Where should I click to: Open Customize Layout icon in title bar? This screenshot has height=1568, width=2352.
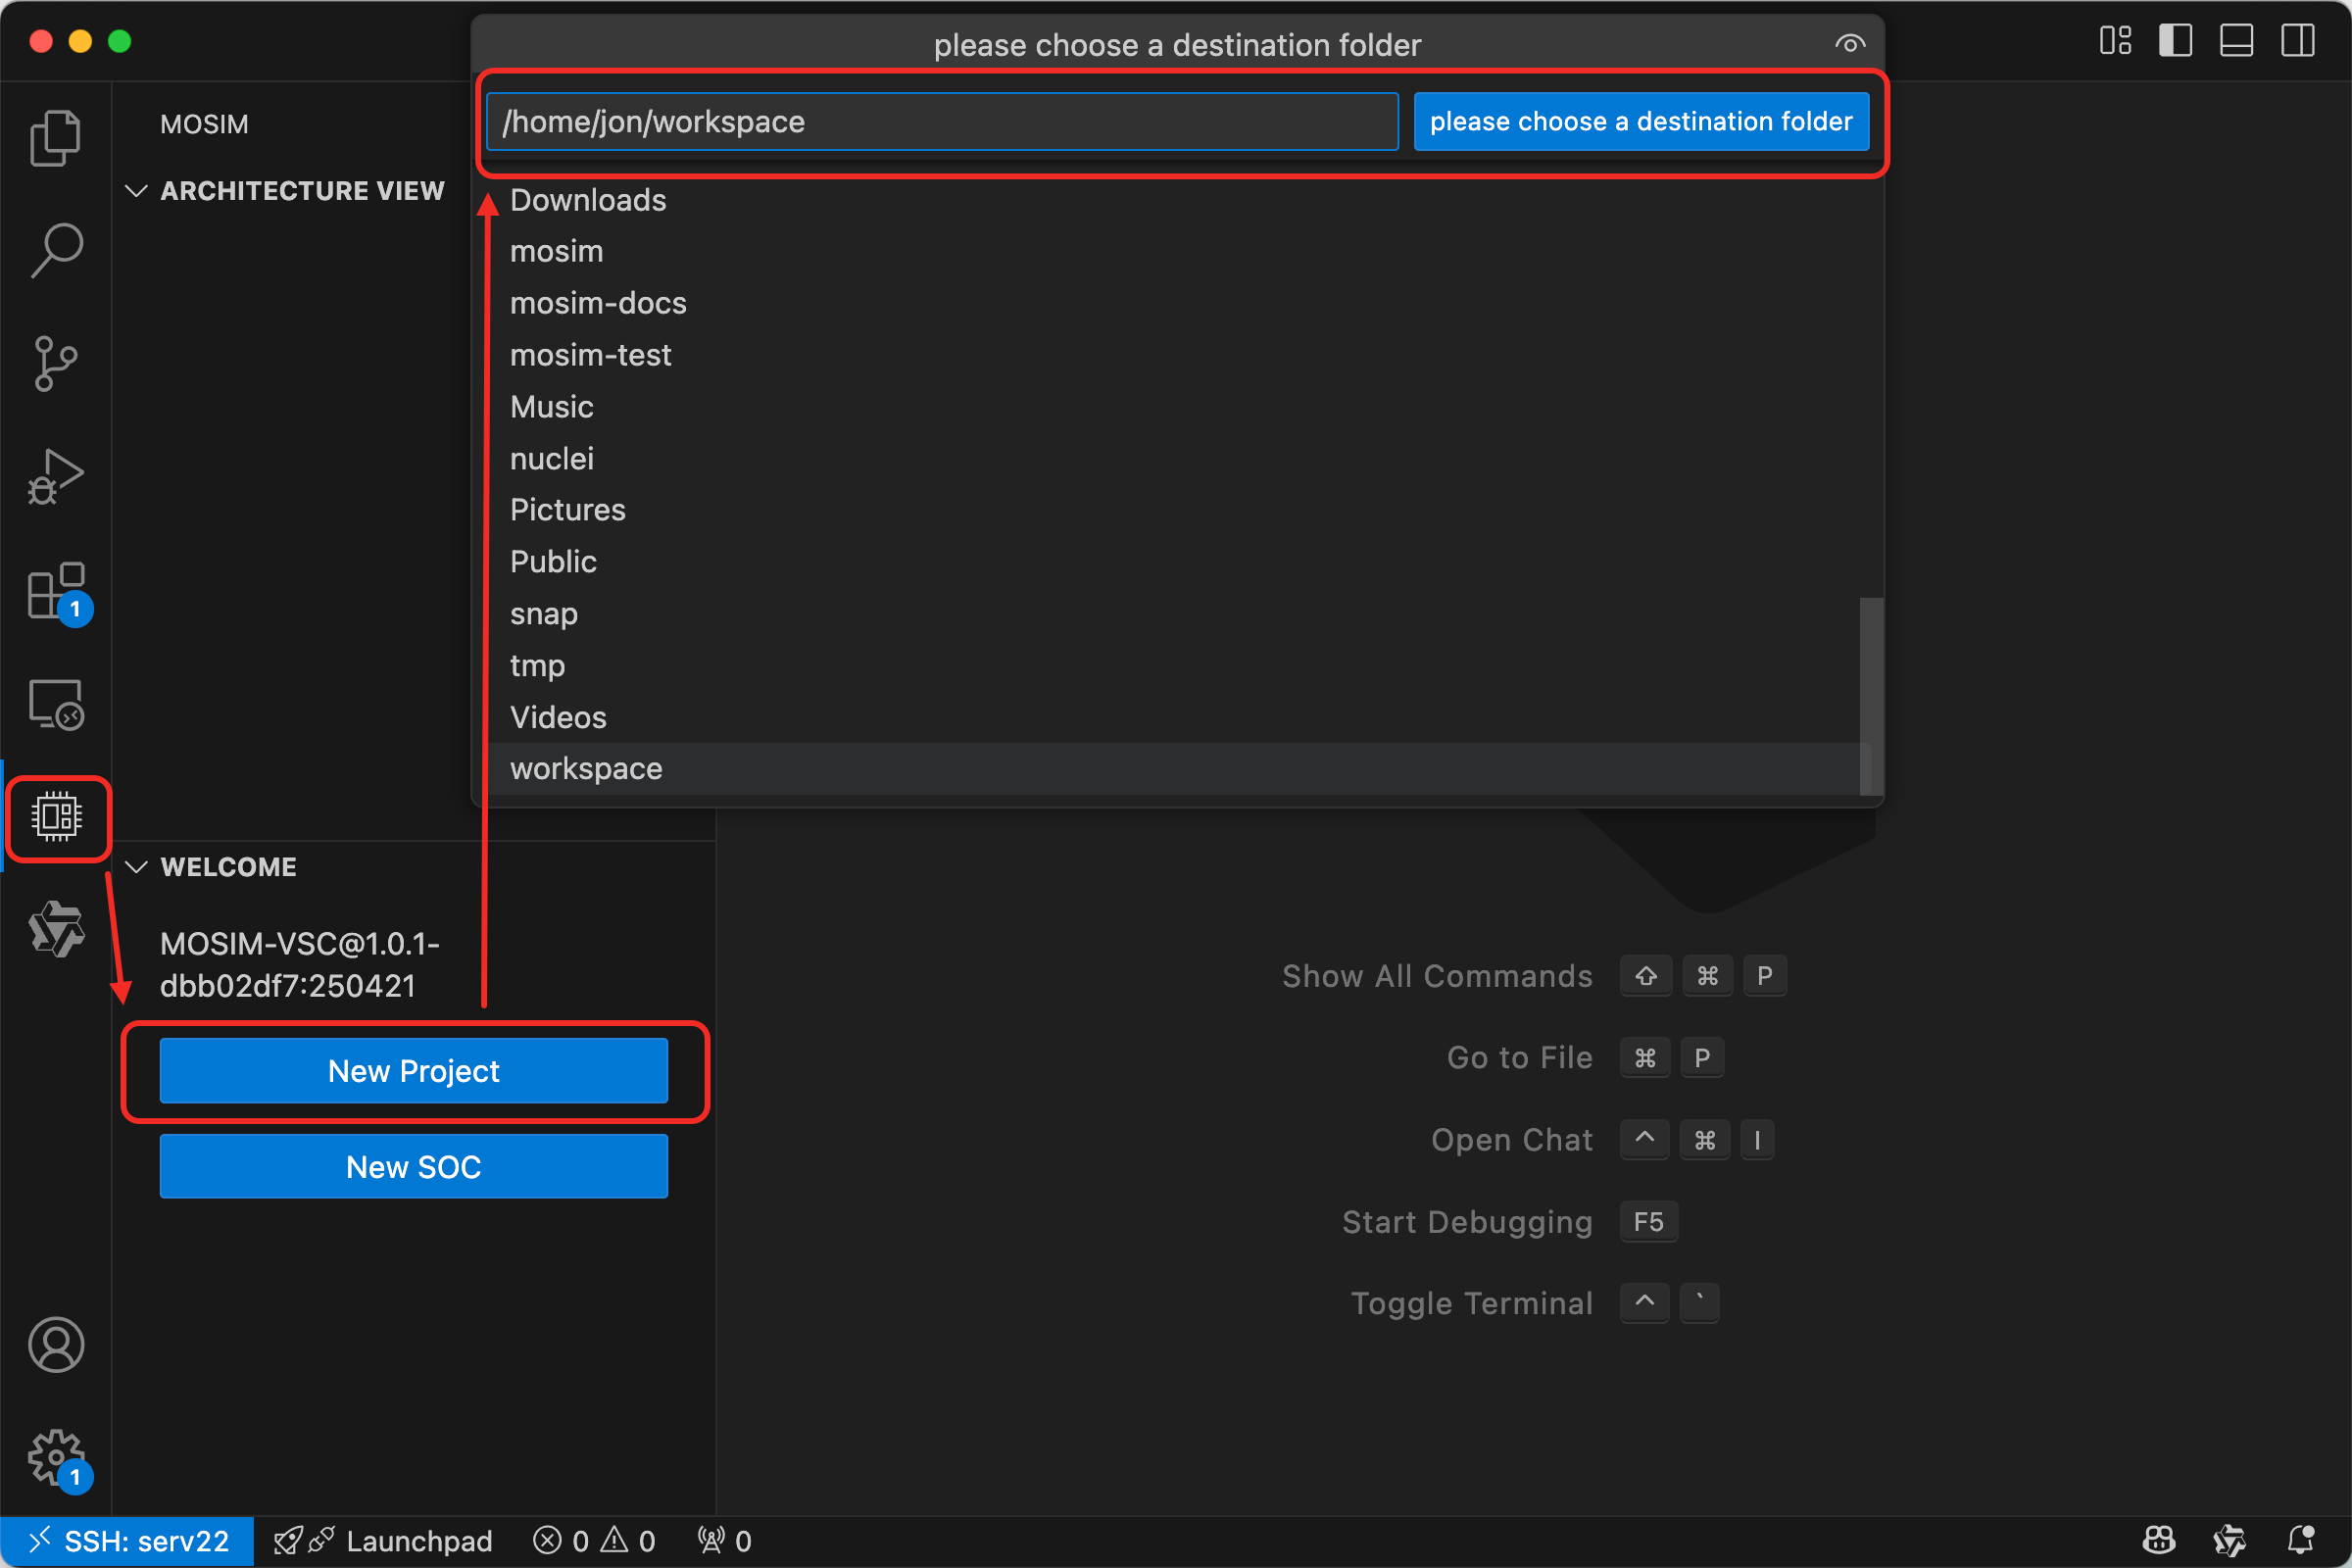[2116, 41]
